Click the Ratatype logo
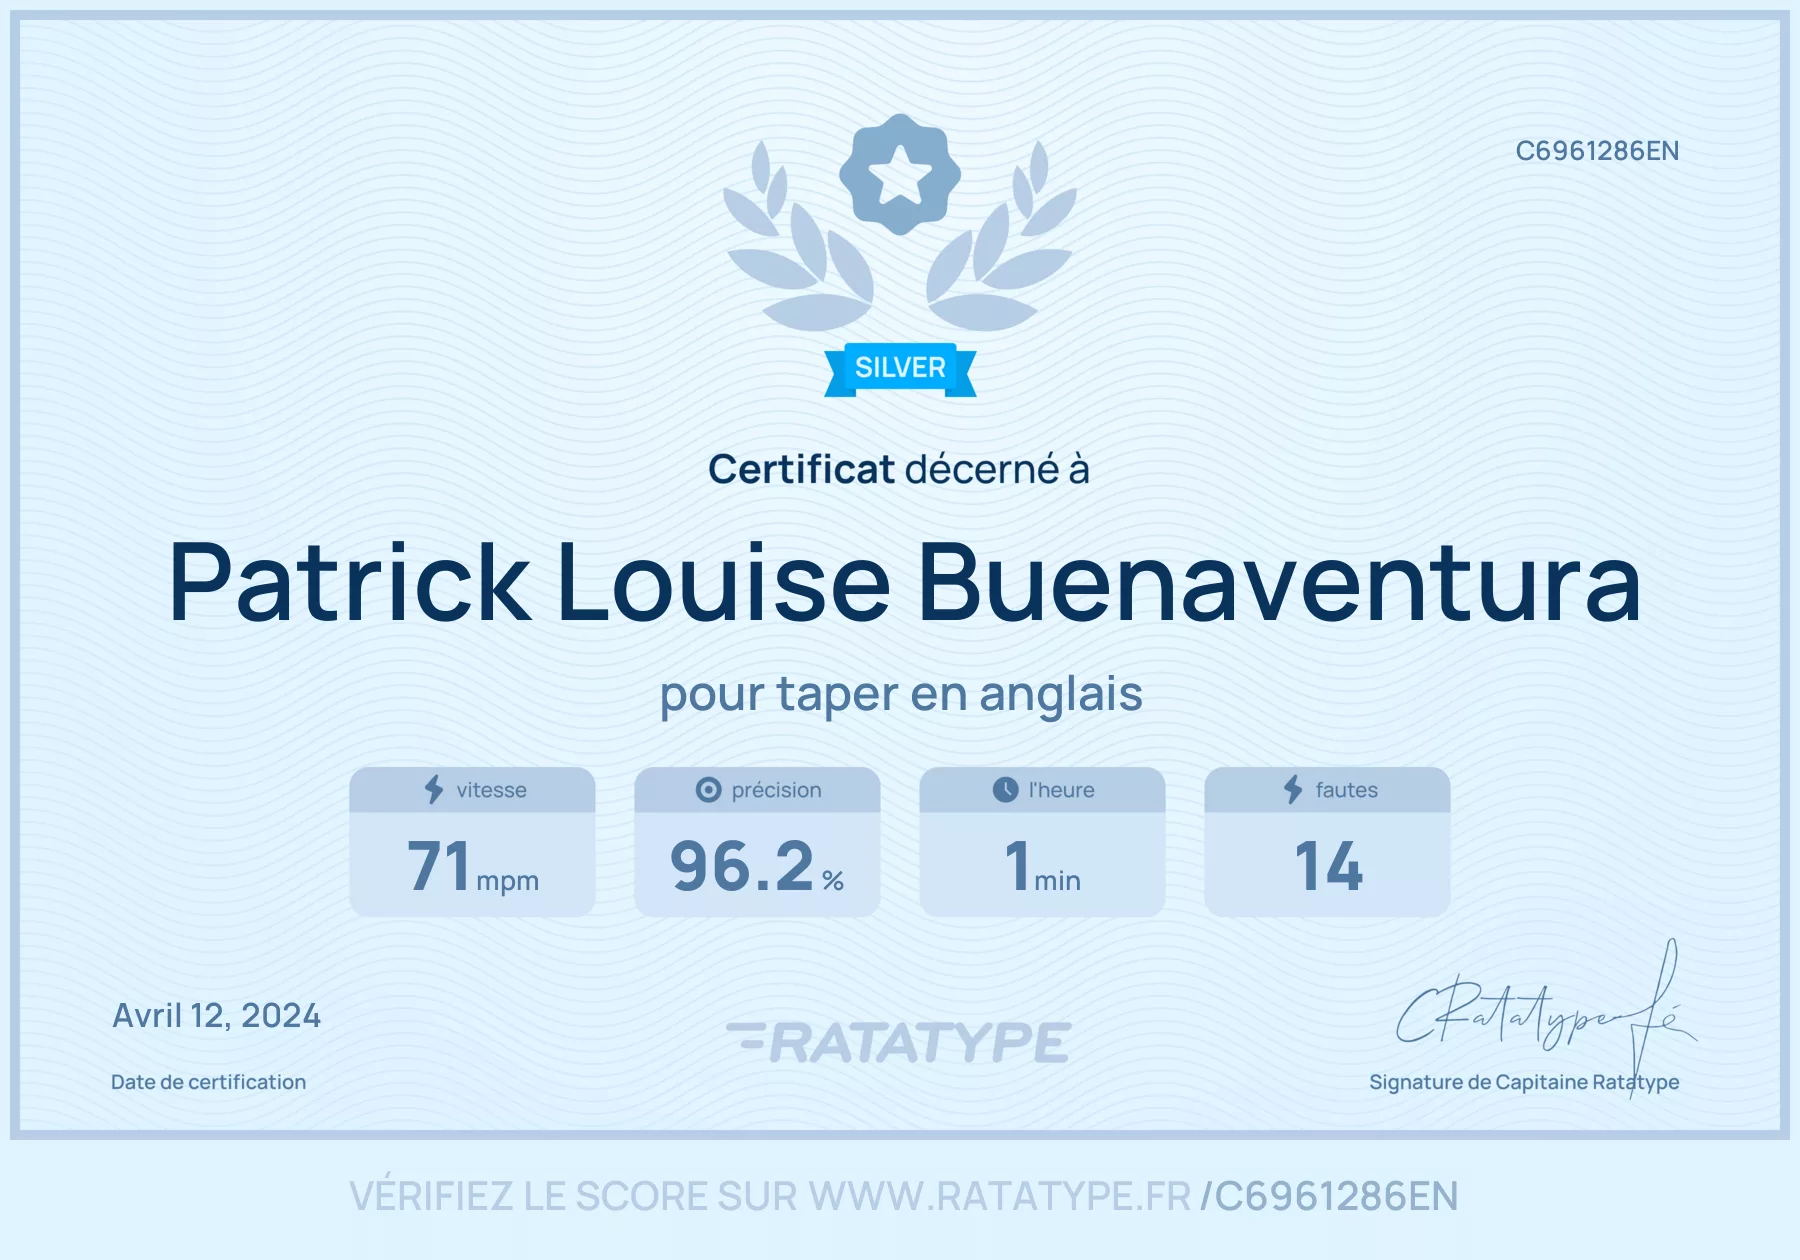Image resolution: width=1800 pixels, height=1260 pixels. coord(899,1042)
